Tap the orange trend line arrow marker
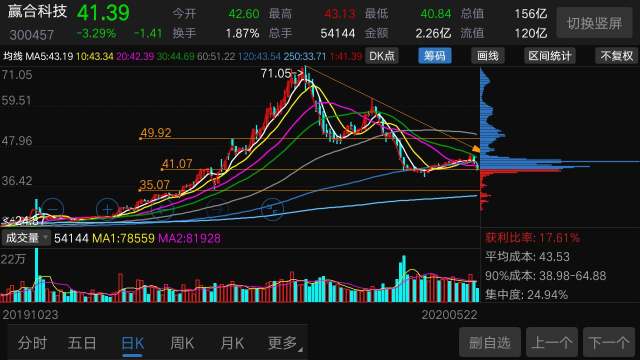 476,149
